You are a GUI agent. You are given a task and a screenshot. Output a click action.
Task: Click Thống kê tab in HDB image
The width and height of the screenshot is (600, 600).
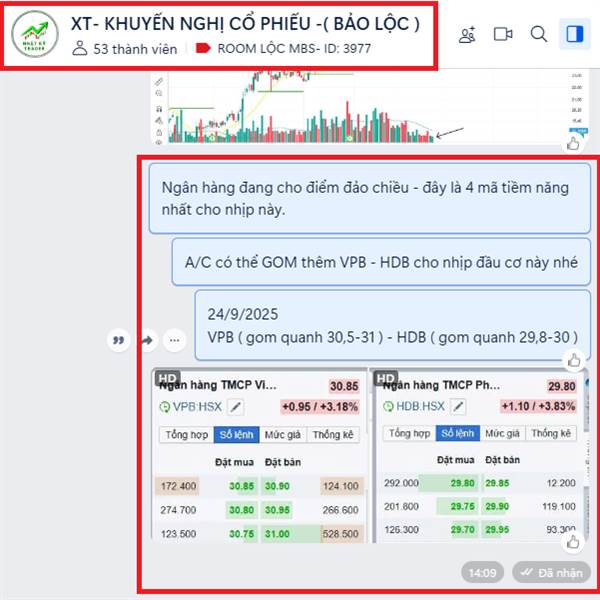tap(551, 433)
